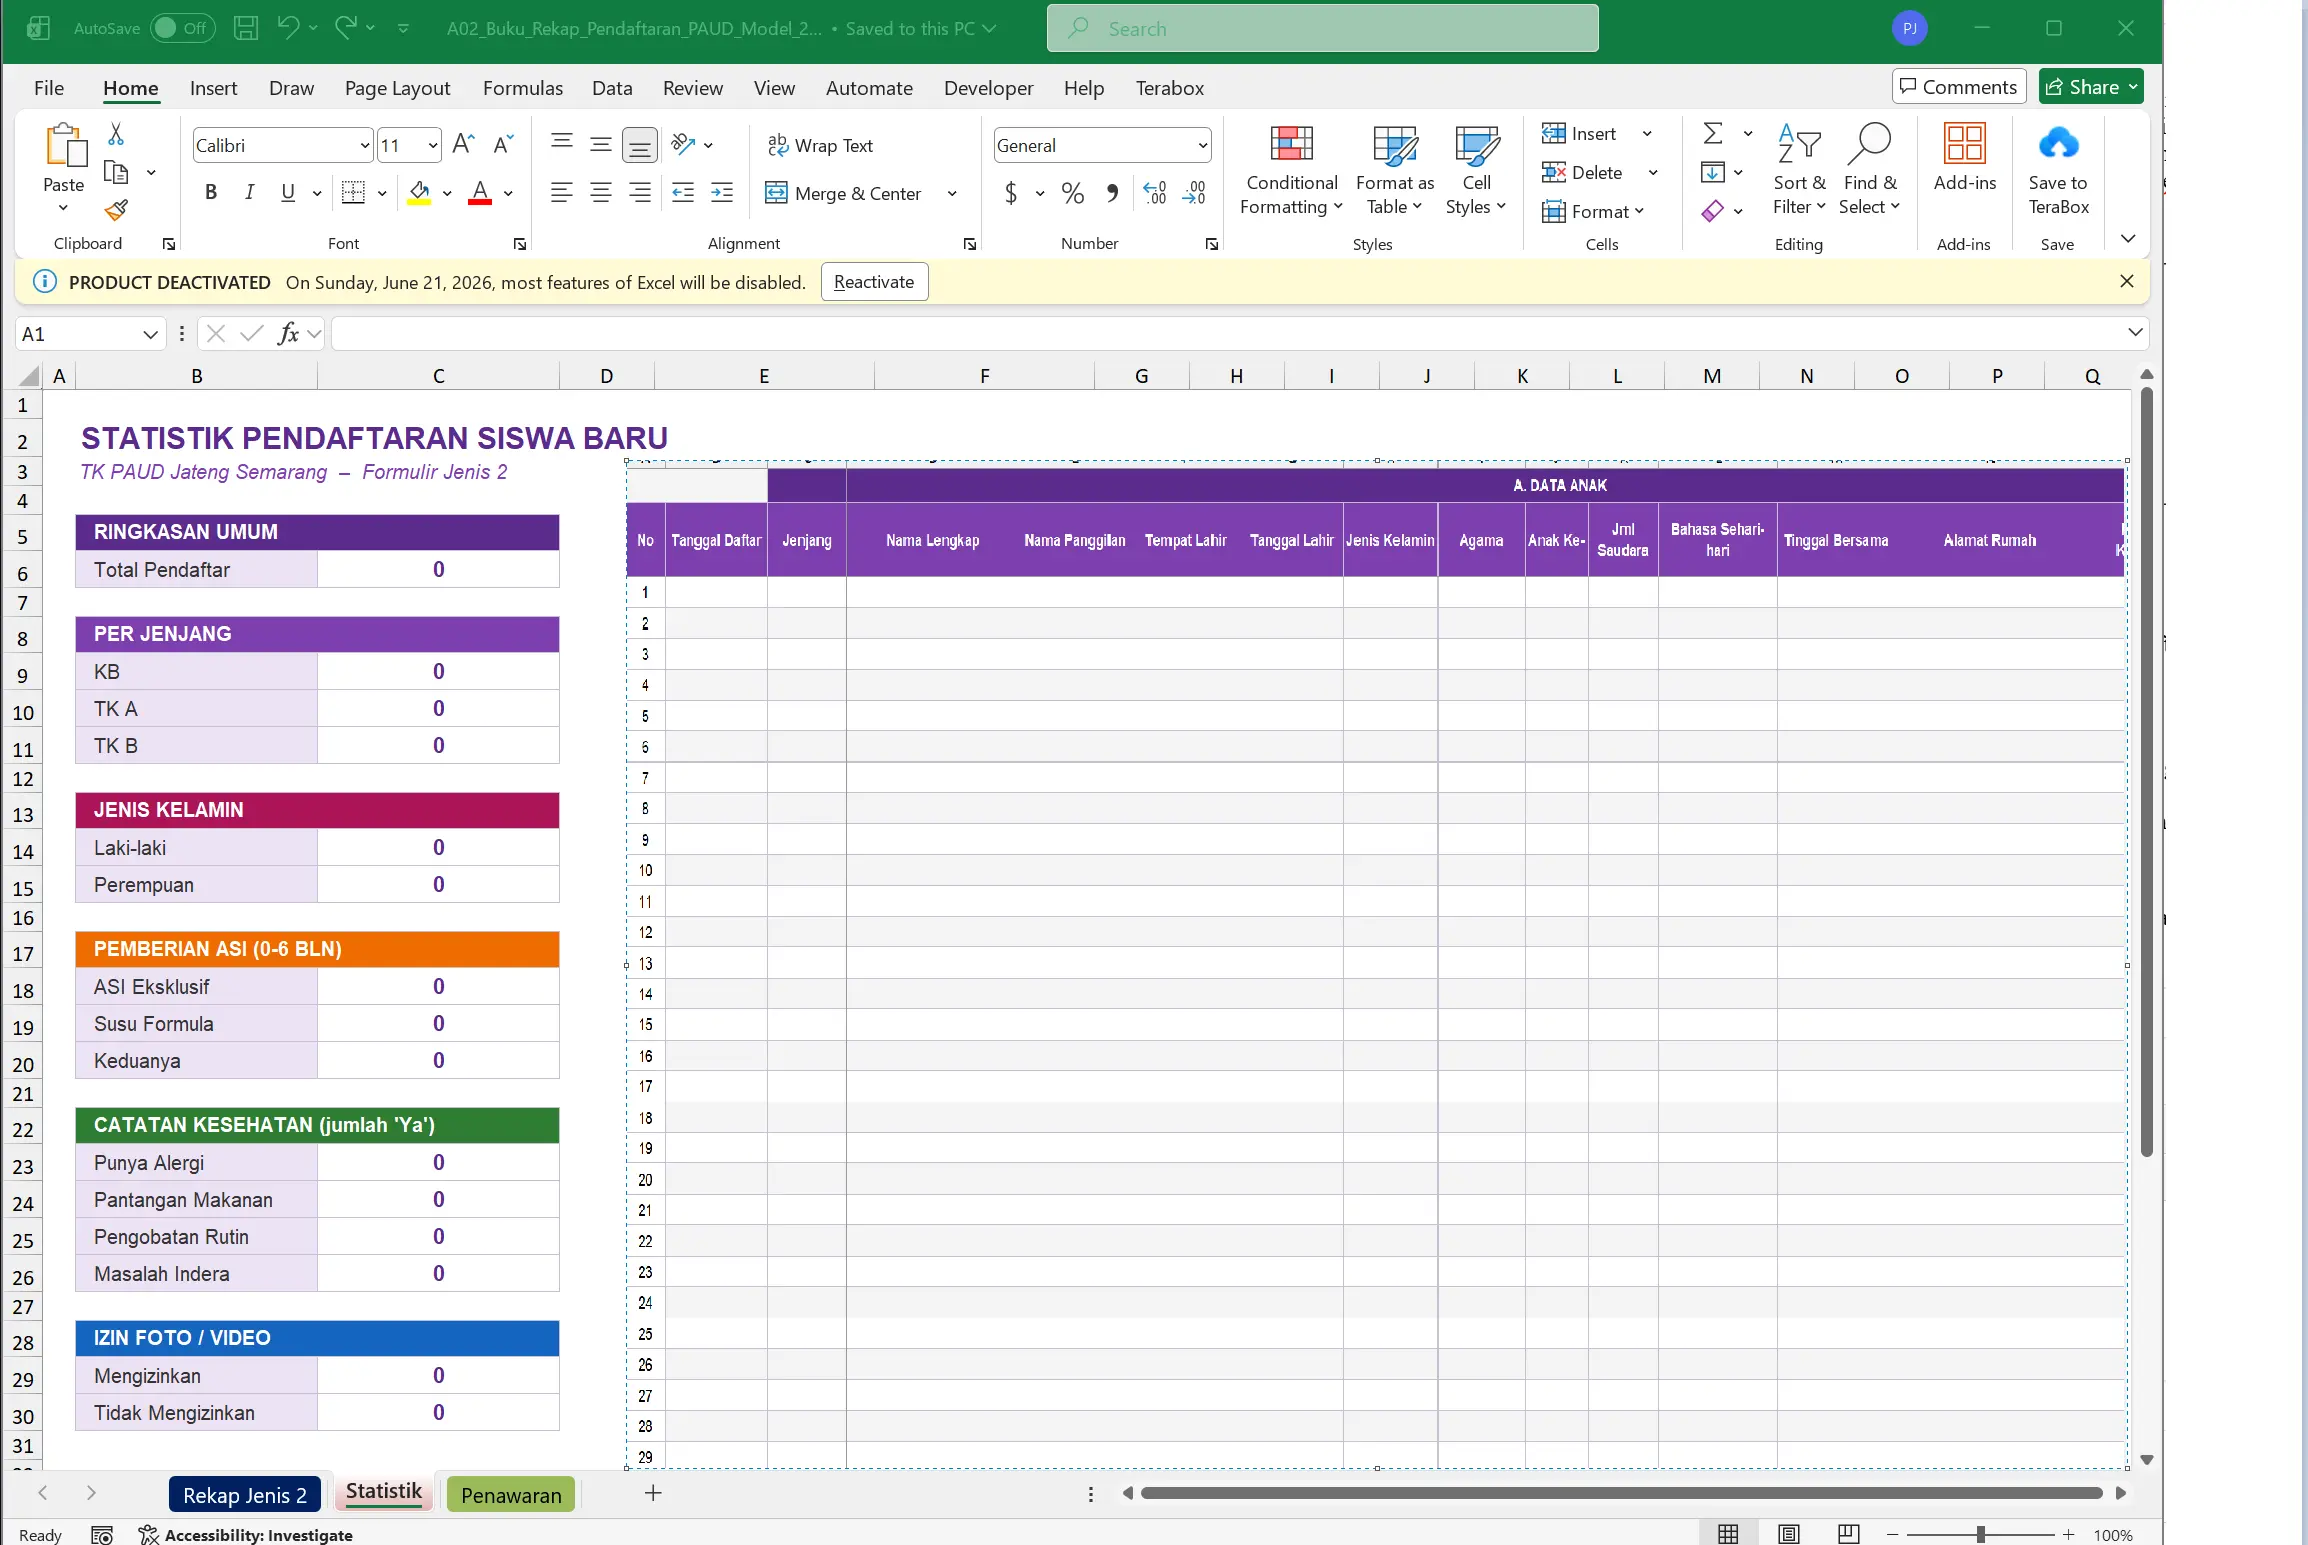Select Top Align icon
Viewport: 2308px width, 1545px height.
point(562,143)
